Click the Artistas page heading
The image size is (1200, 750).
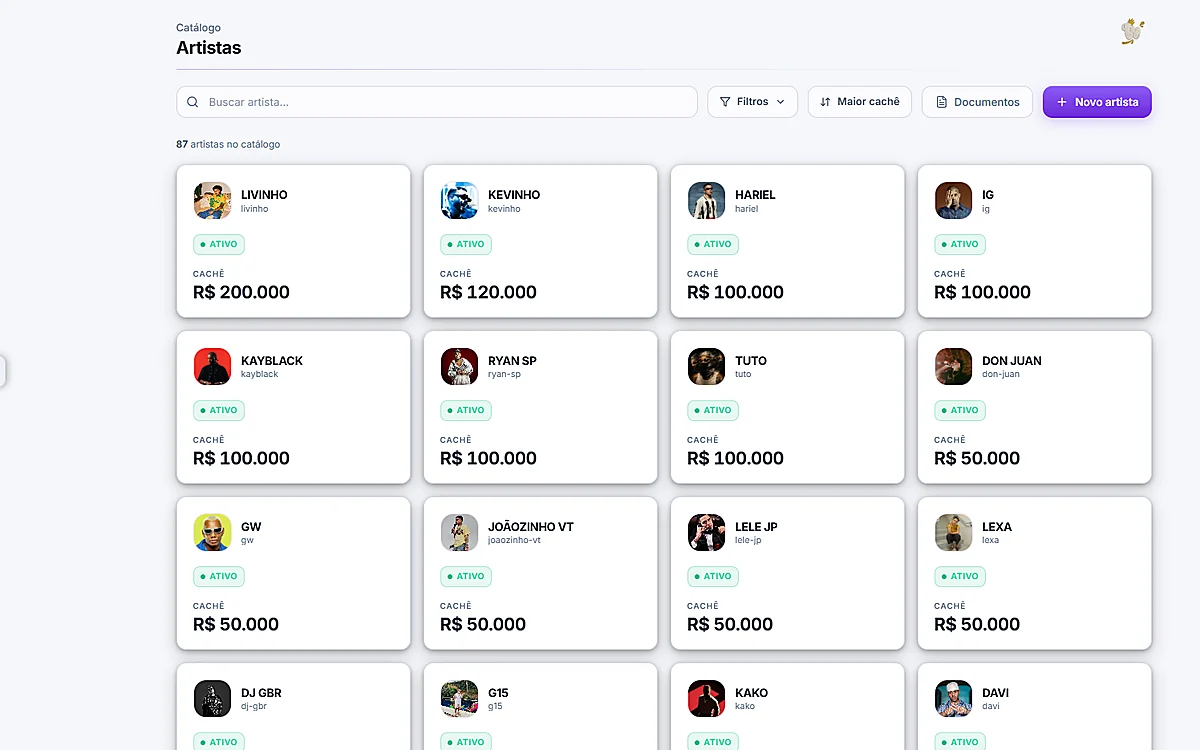tap(209, 48)
